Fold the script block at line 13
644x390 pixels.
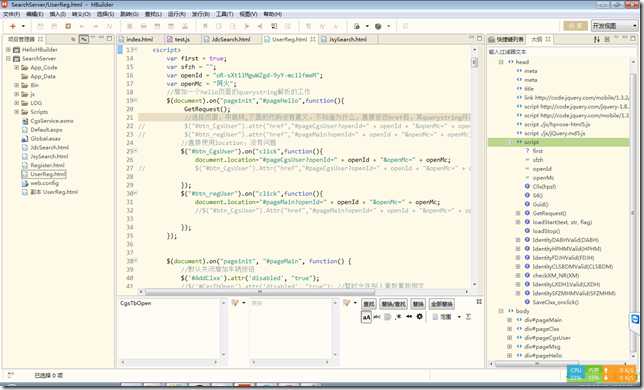(136, 50)
